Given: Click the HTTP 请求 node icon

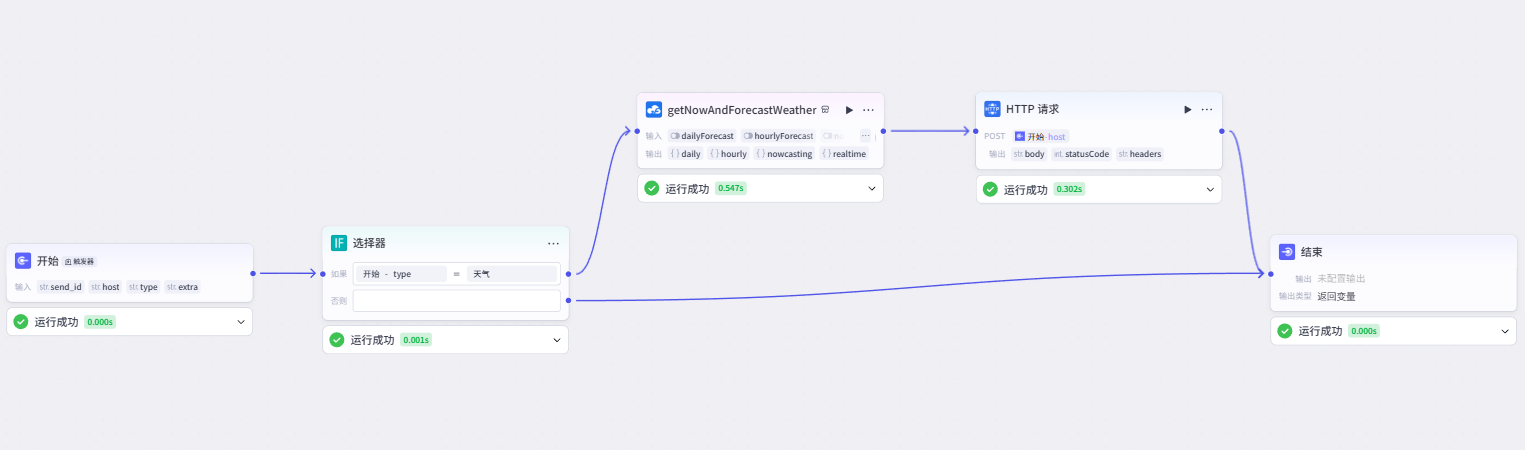Looking at the screenshot, I should tap(992, 109).
